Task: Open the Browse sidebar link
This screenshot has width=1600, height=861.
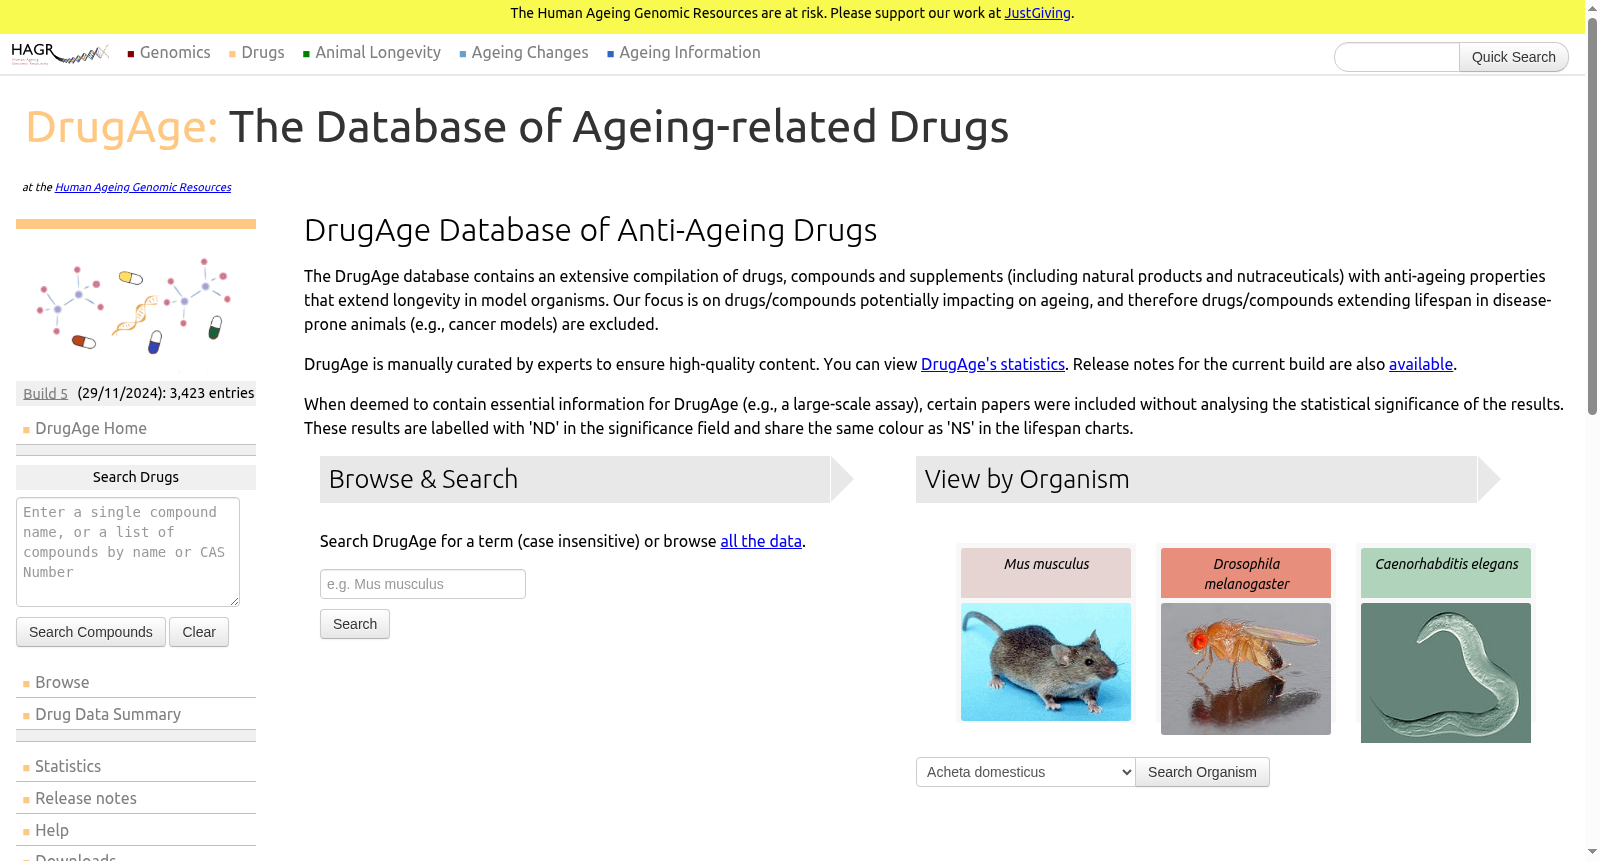Action: (62, 683)
